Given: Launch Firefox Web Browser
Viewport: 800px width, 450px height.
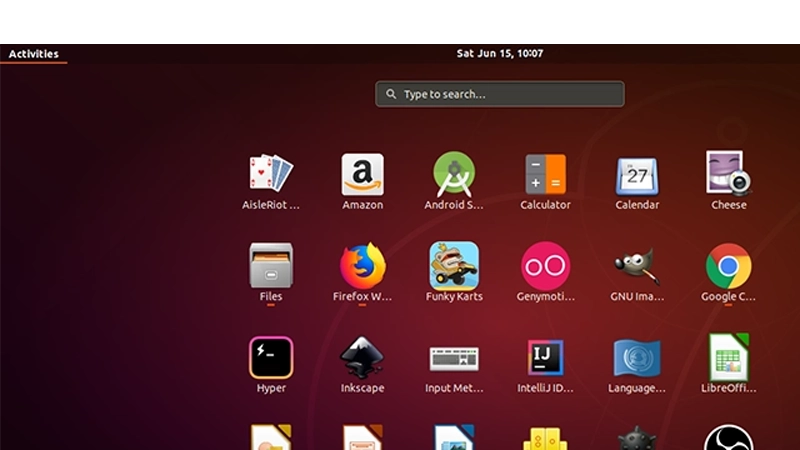Looking at the screenshot, I should tap(362, 273).
